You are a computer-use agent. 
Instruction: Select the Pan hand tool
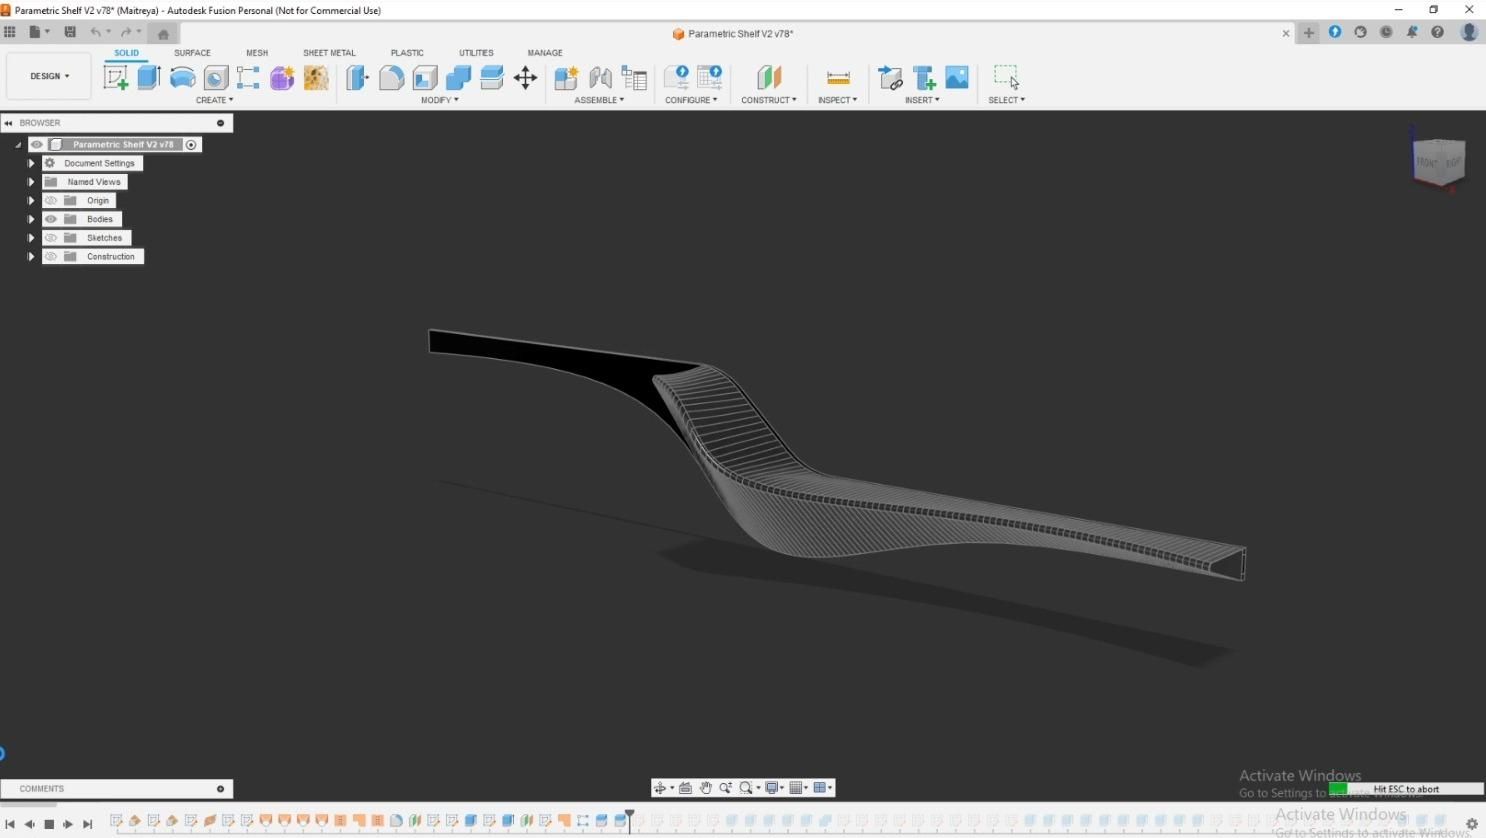[706, 788]
